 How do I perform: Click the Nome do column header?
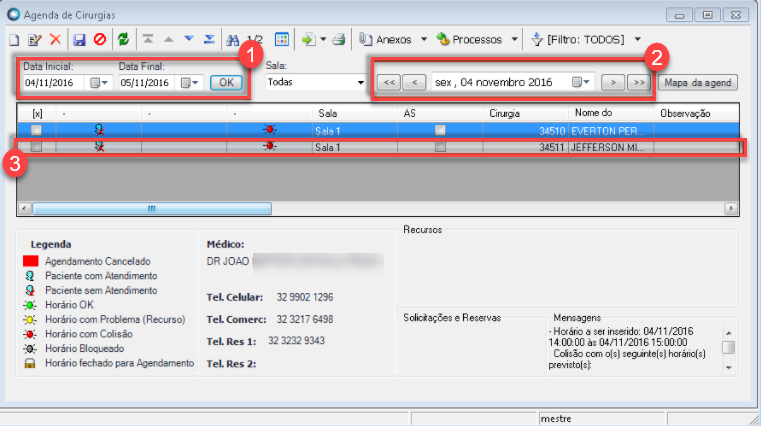click(611, 113)
